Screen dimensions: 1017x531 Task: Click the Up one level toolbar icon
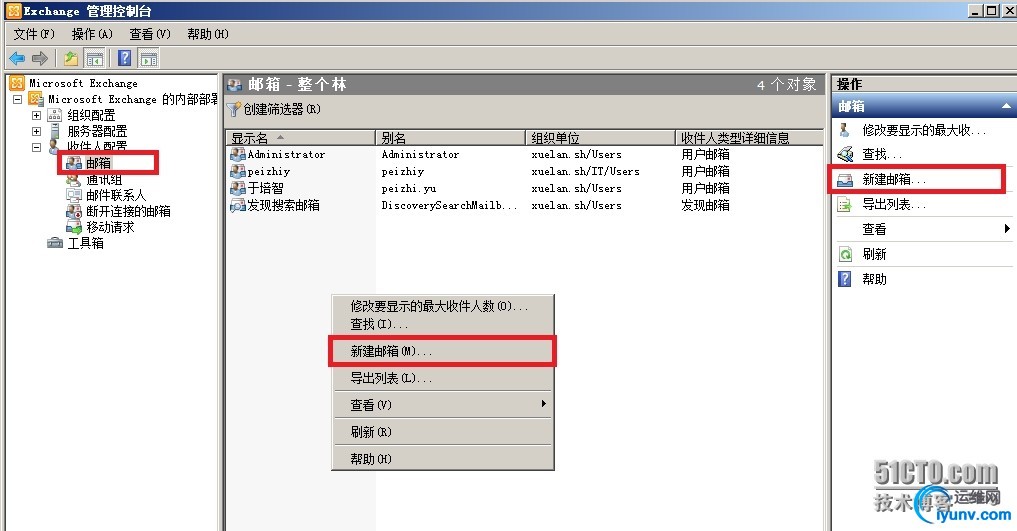click(x=71, y=58)
